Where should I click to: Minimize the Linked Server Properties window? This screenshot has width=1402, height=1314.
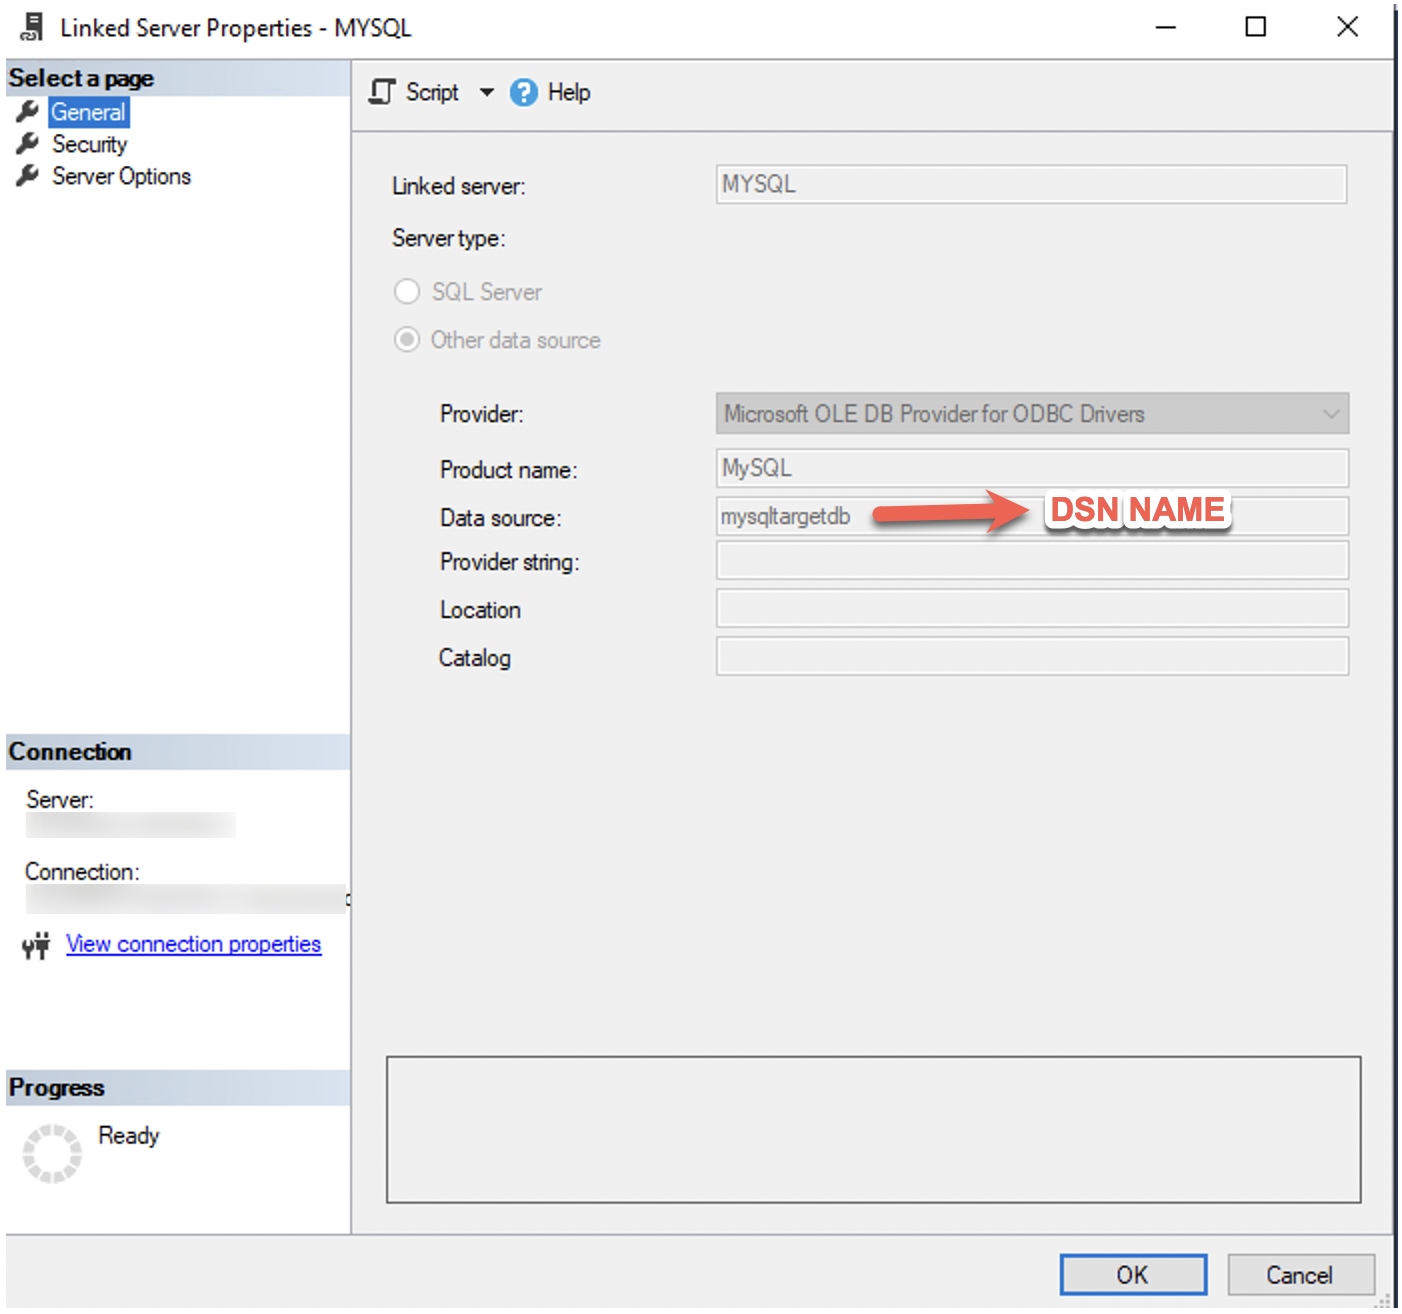(1166, 27)
